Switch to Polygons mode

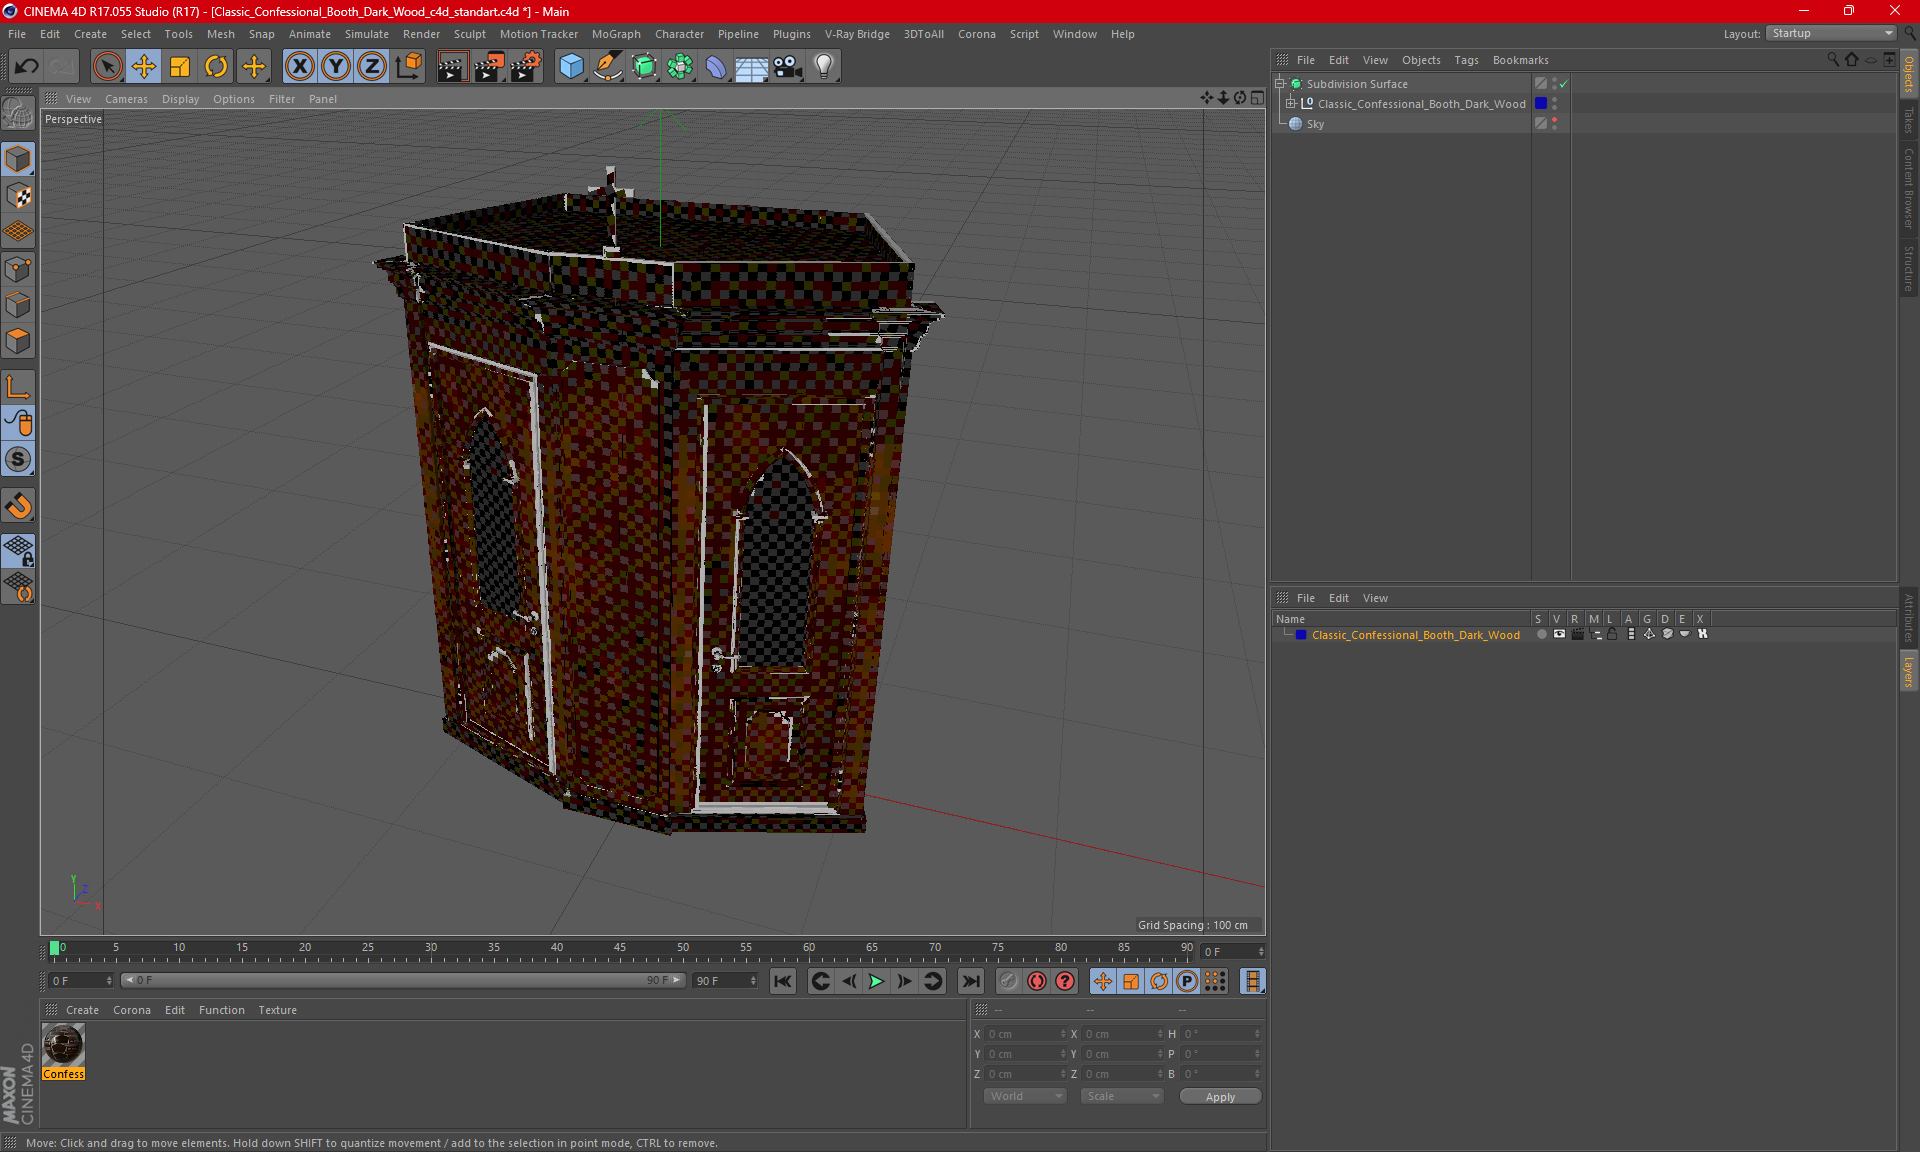click(18, 341)
